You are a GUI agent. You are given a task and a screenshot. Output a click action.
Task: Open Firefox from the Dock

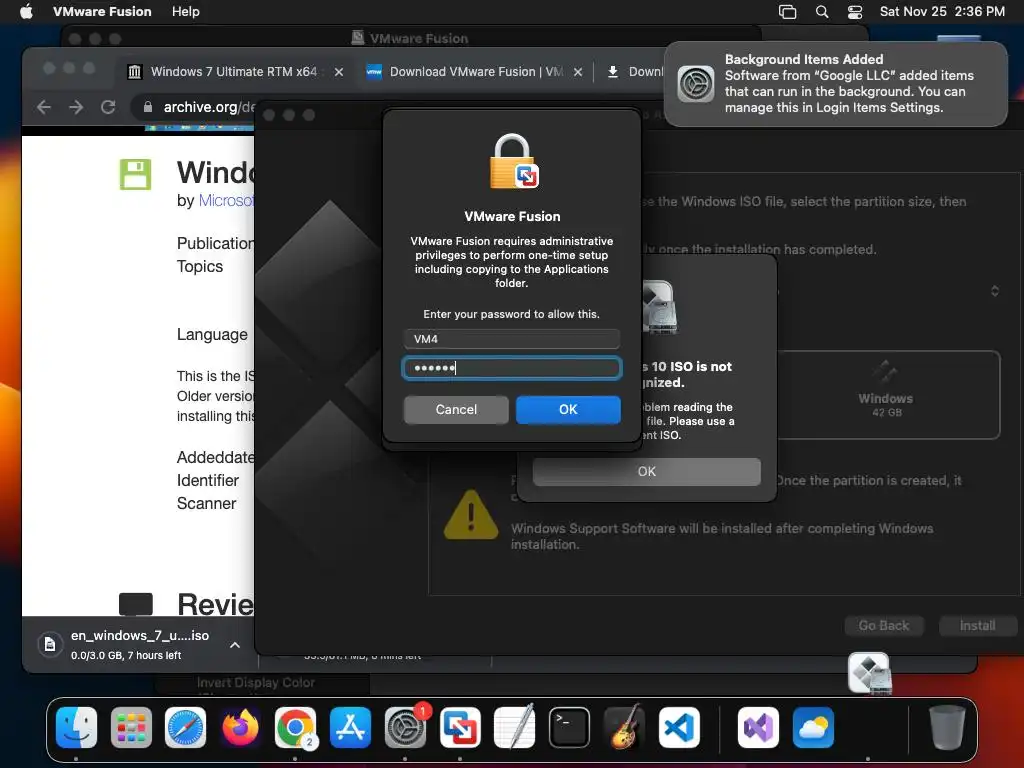(240, 728)
